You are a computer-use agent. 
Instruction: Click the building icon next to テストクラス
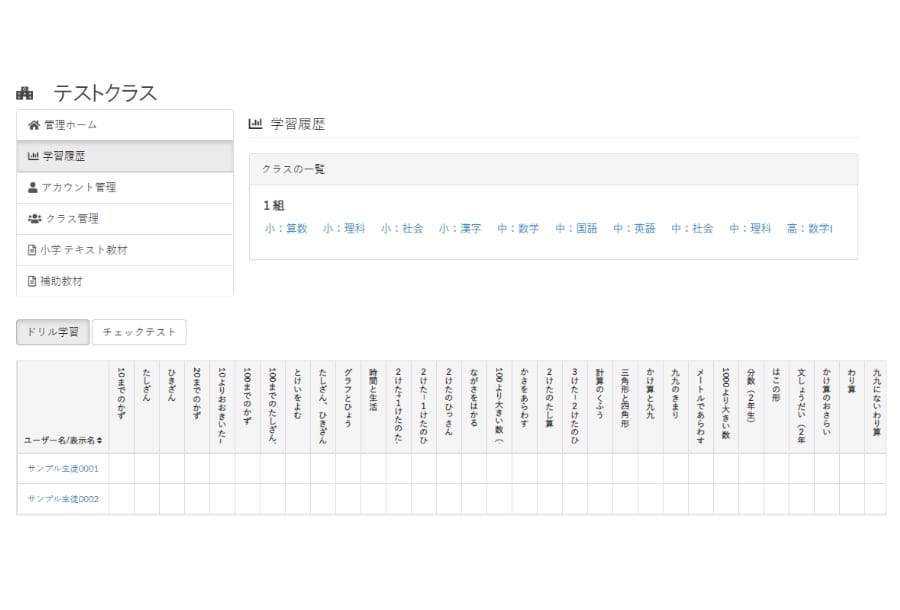(25, 94)
